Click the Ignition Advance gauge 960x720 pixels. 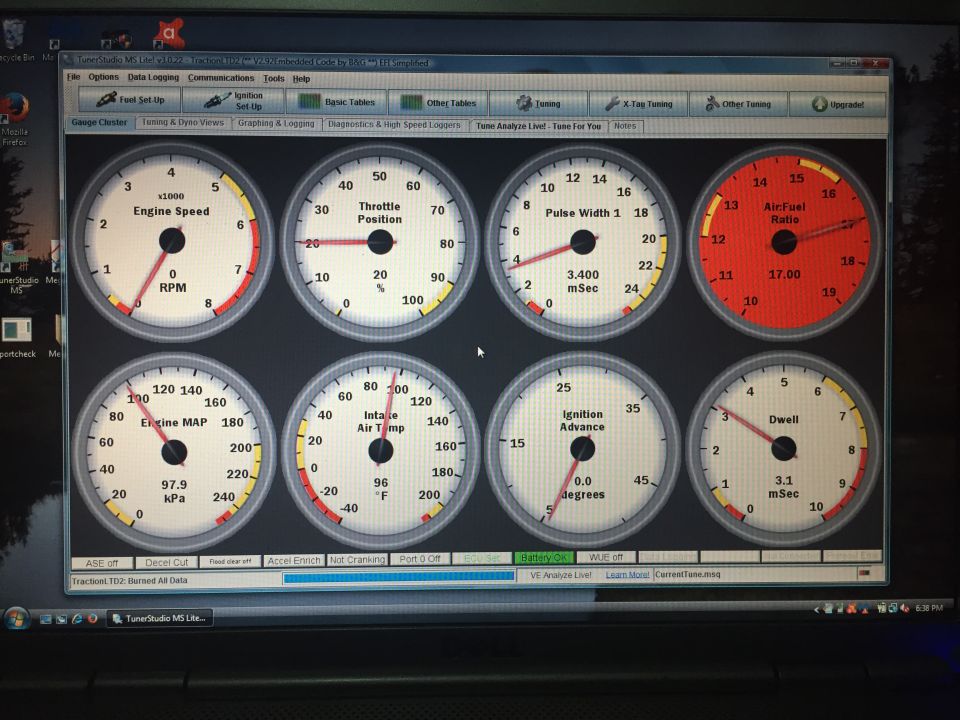pos(582,449)
